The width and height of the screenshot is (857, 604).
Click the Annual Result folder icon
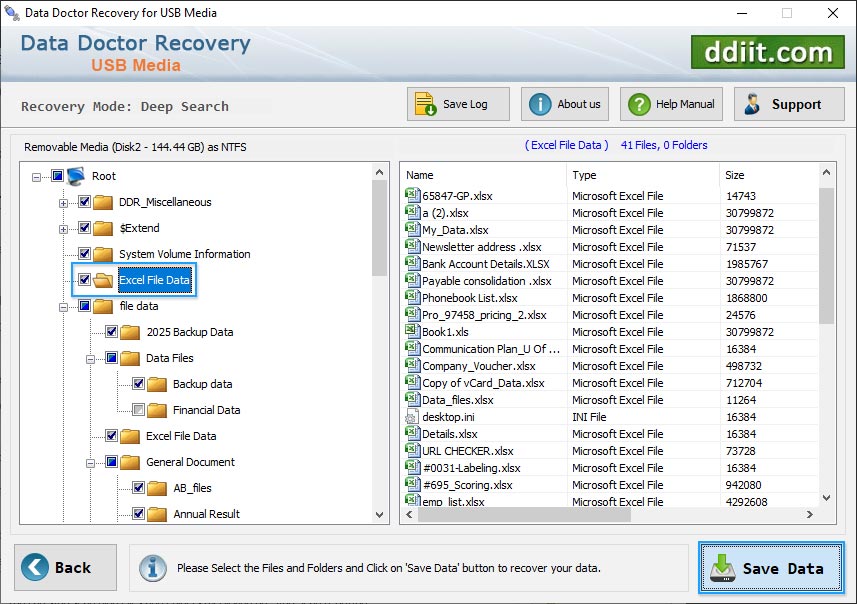[157, 514]
